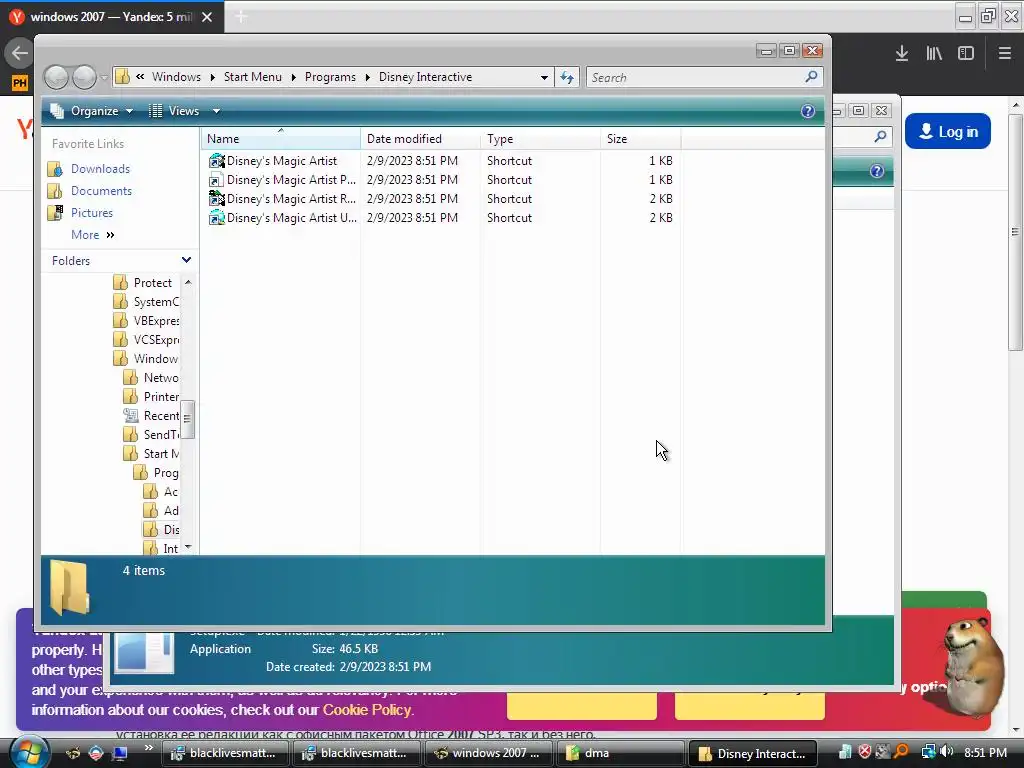This screenshot has width=1024, height=768.
Task: Click the network icon in system tray
Action: point(927,752)
